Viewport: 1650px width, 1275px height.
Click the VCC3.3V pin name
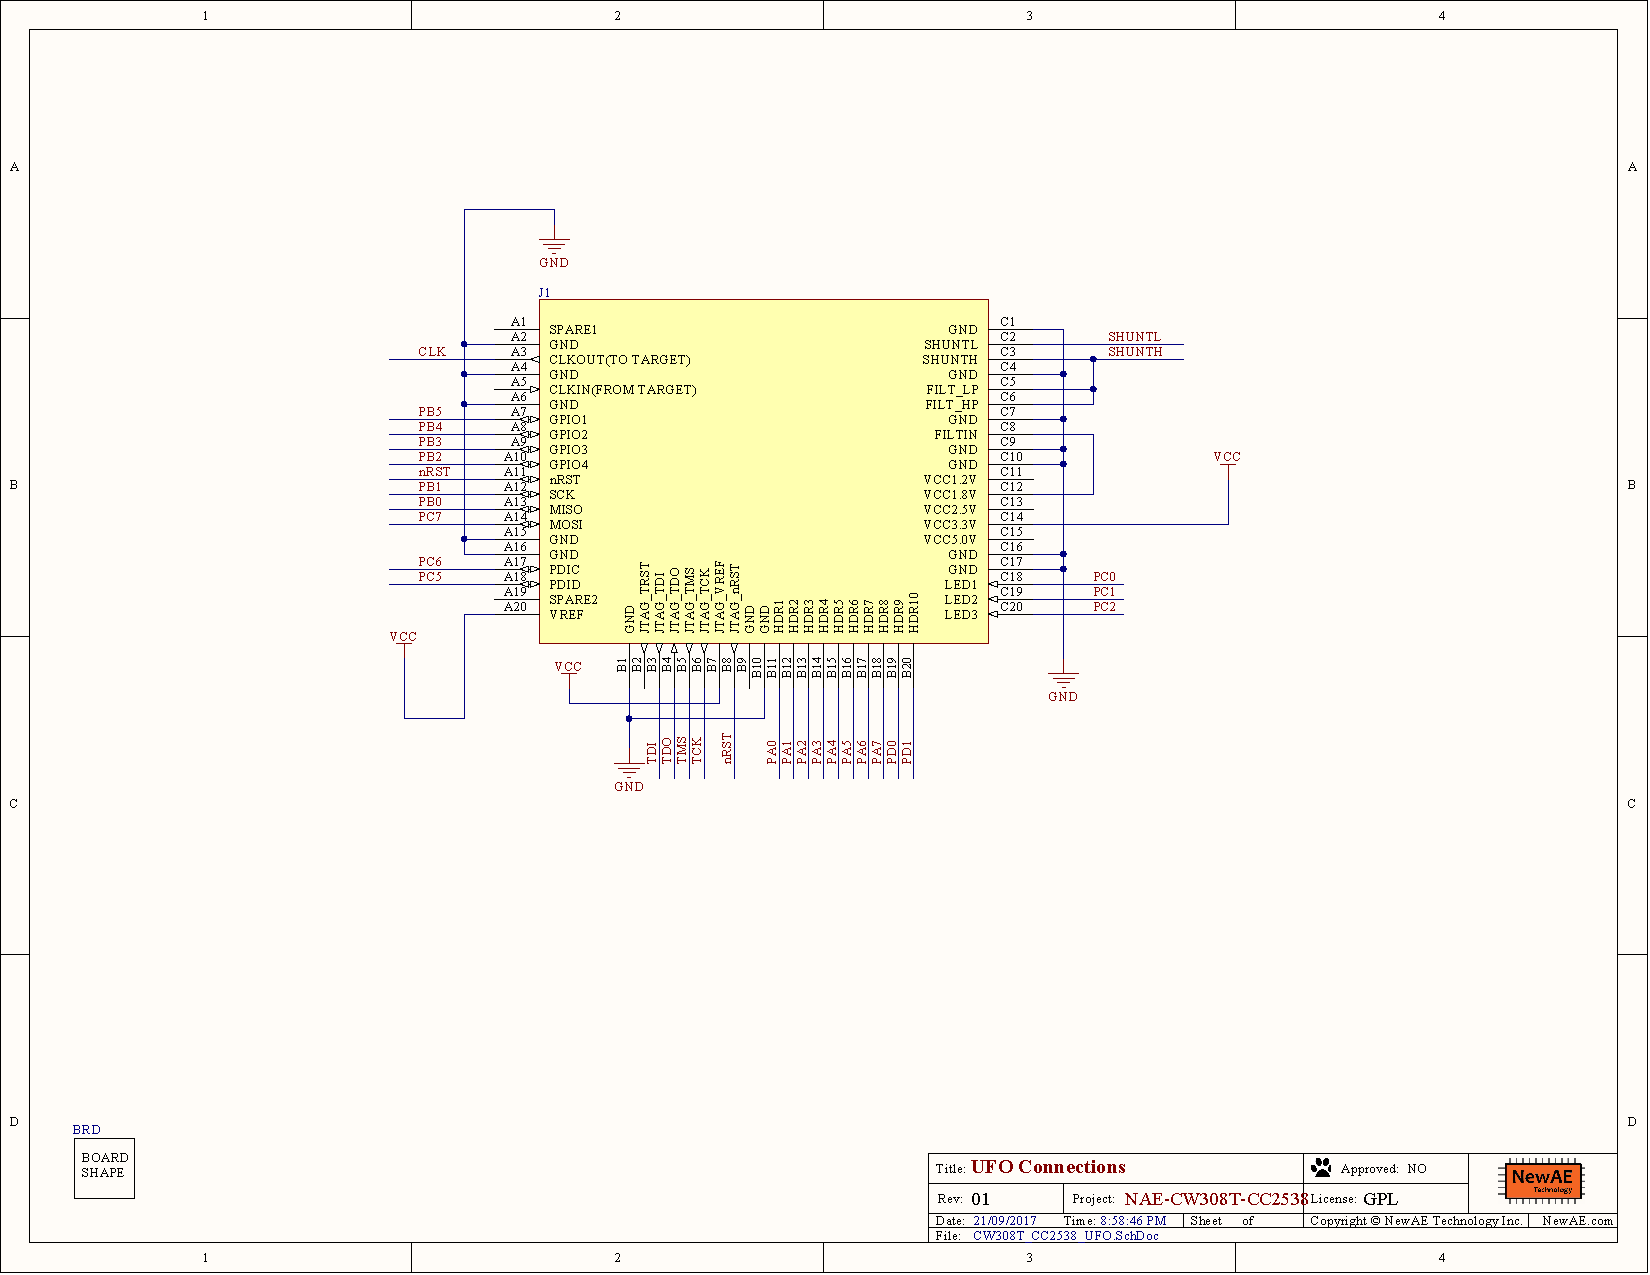click(x=950, y=525)
